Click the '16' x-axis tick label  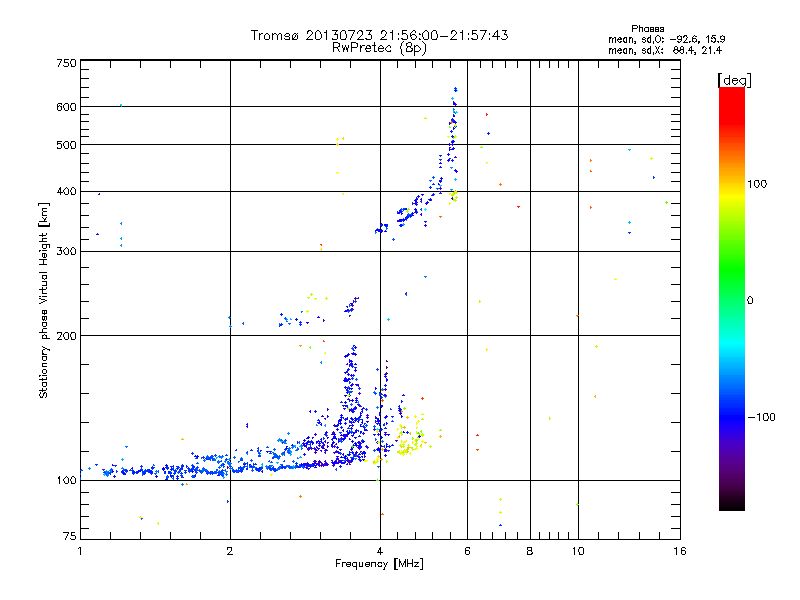tap(680, 551)
